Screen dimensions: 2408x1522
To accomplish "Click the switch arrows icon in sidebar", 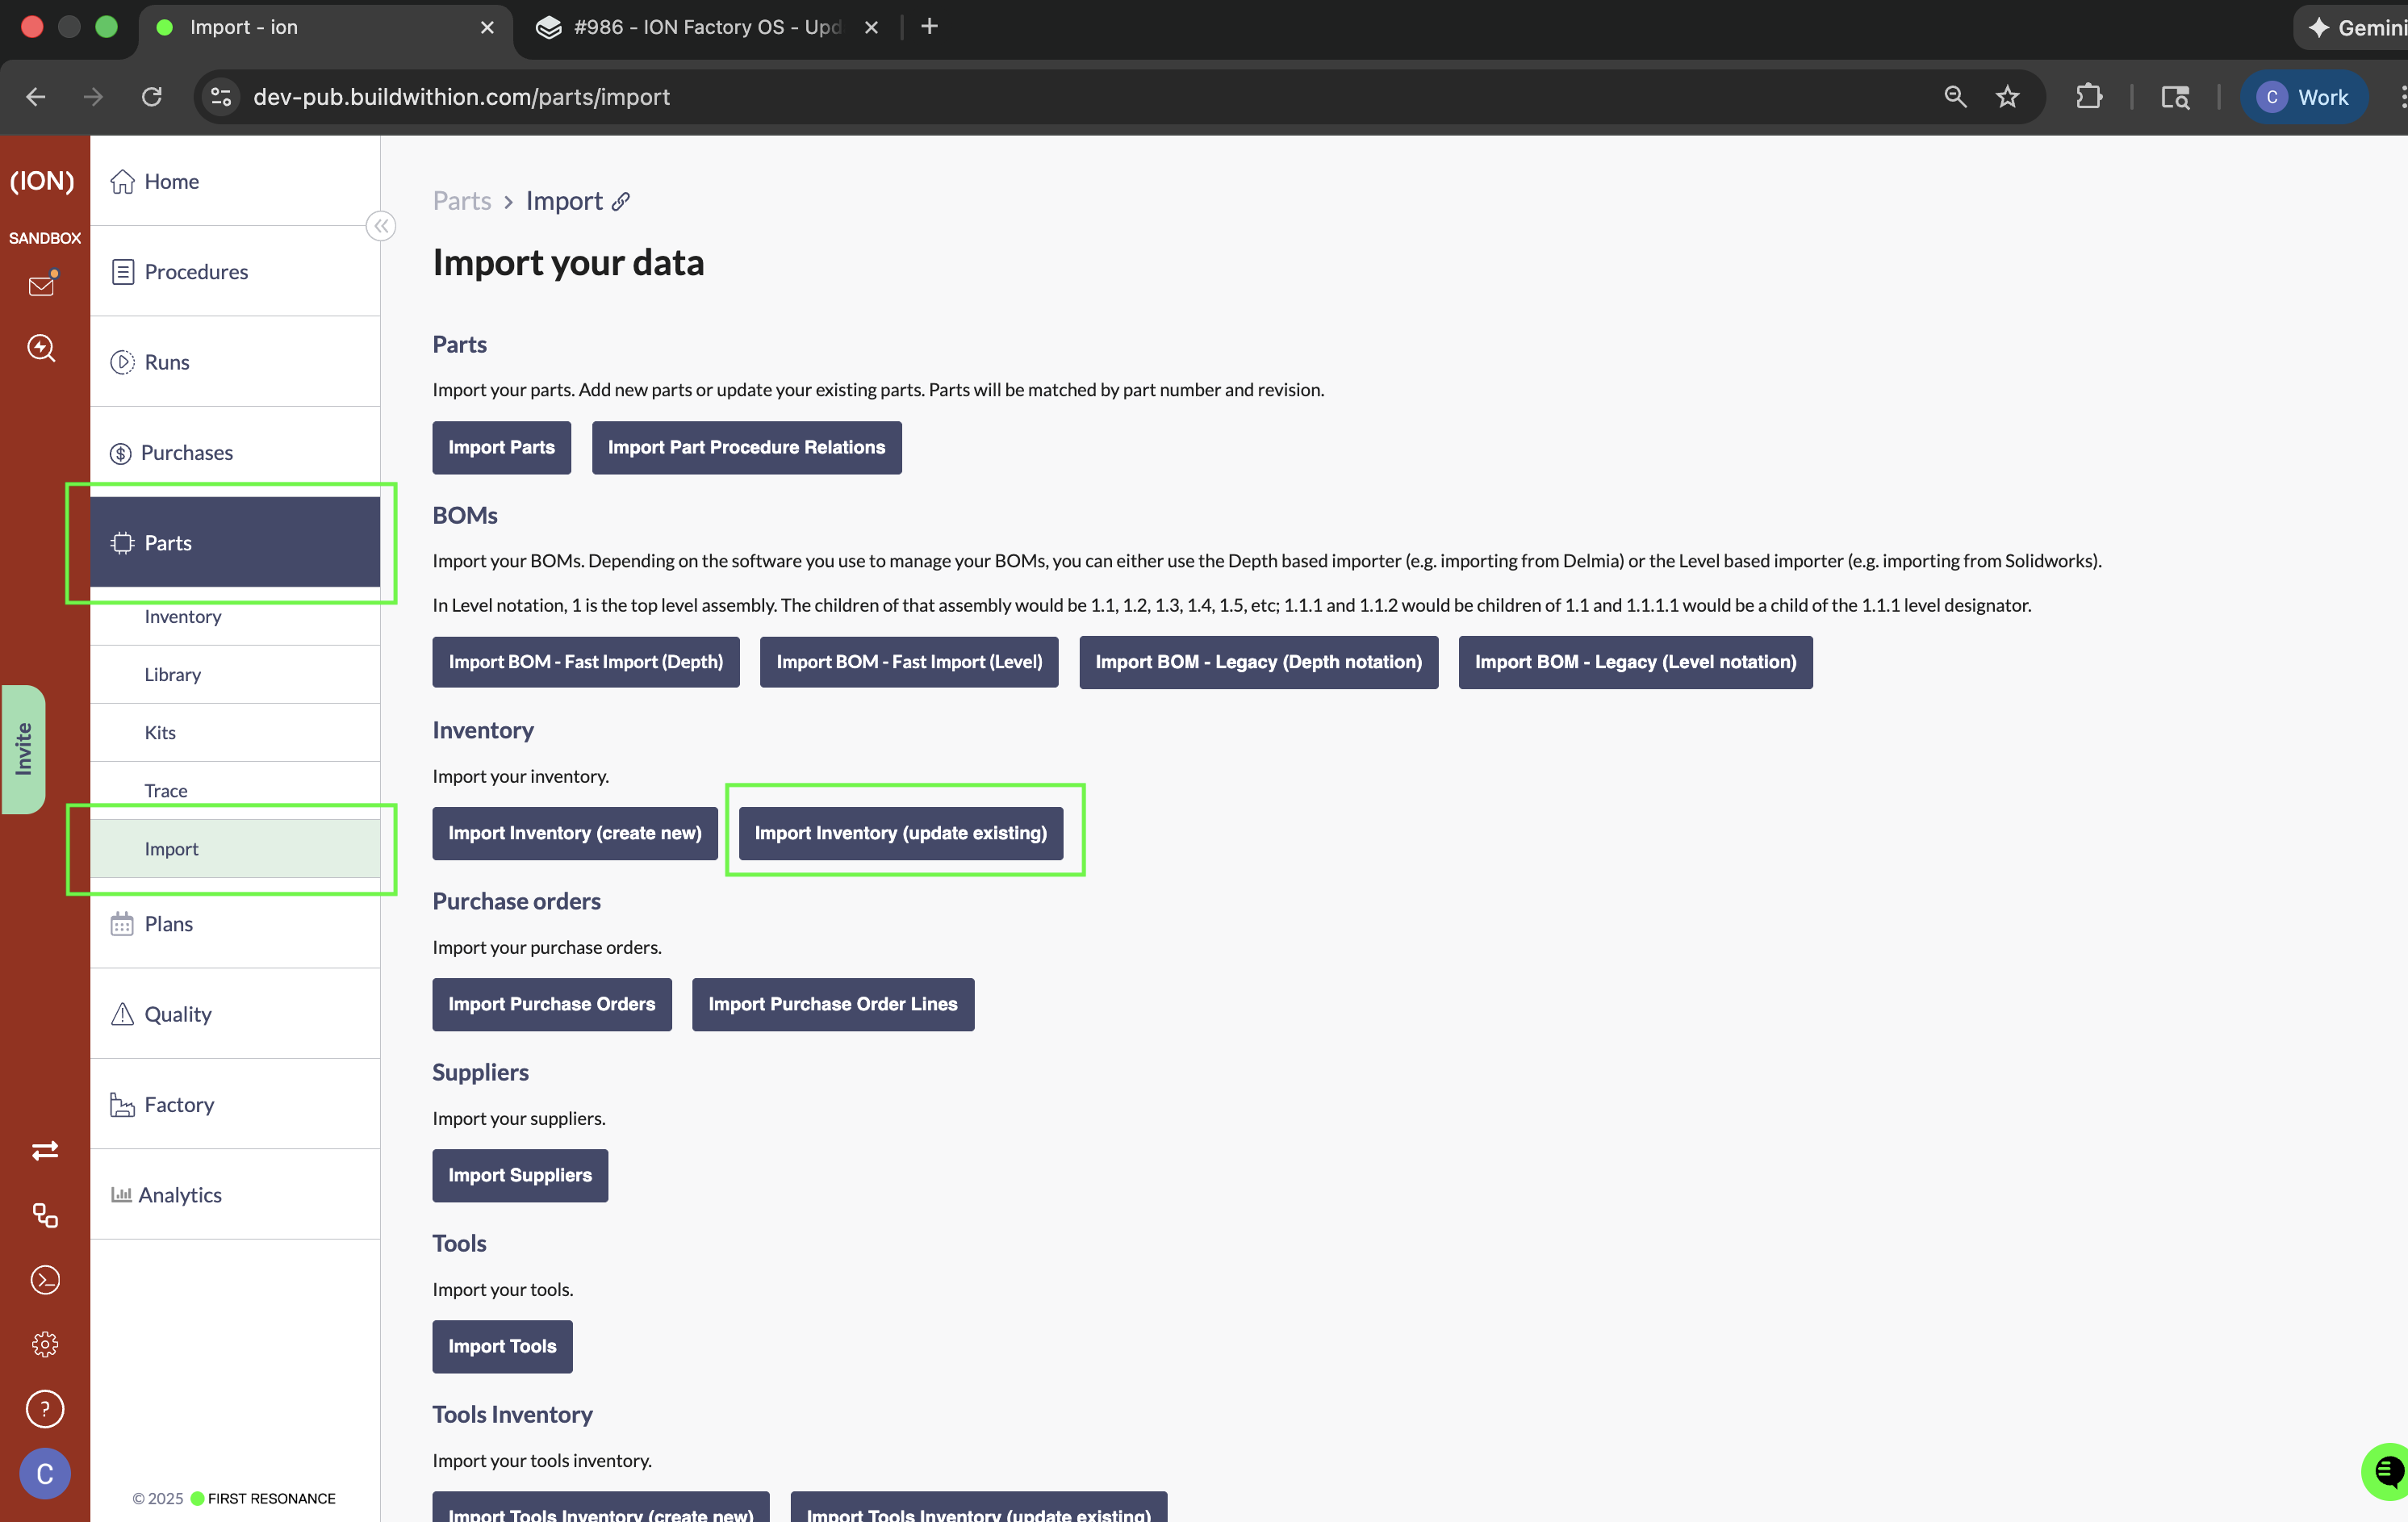I will [45, 1150].
